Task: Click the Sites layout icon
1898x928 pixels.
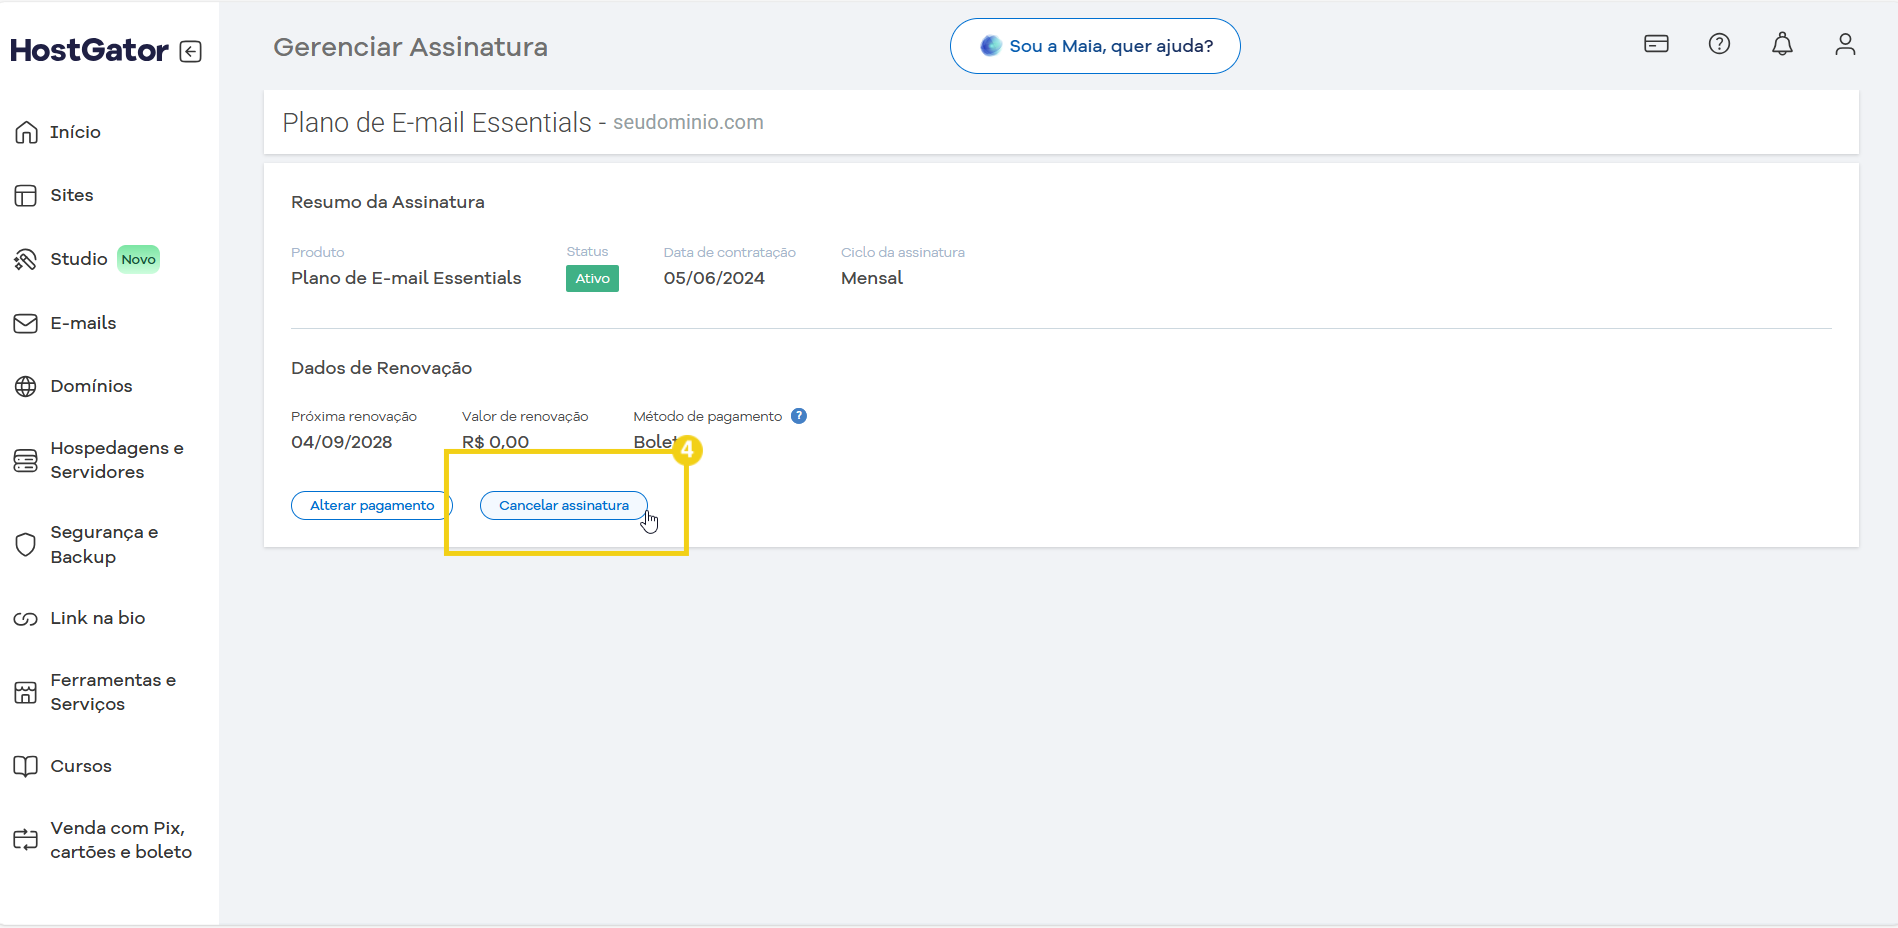Action: (x=26, y=195)
